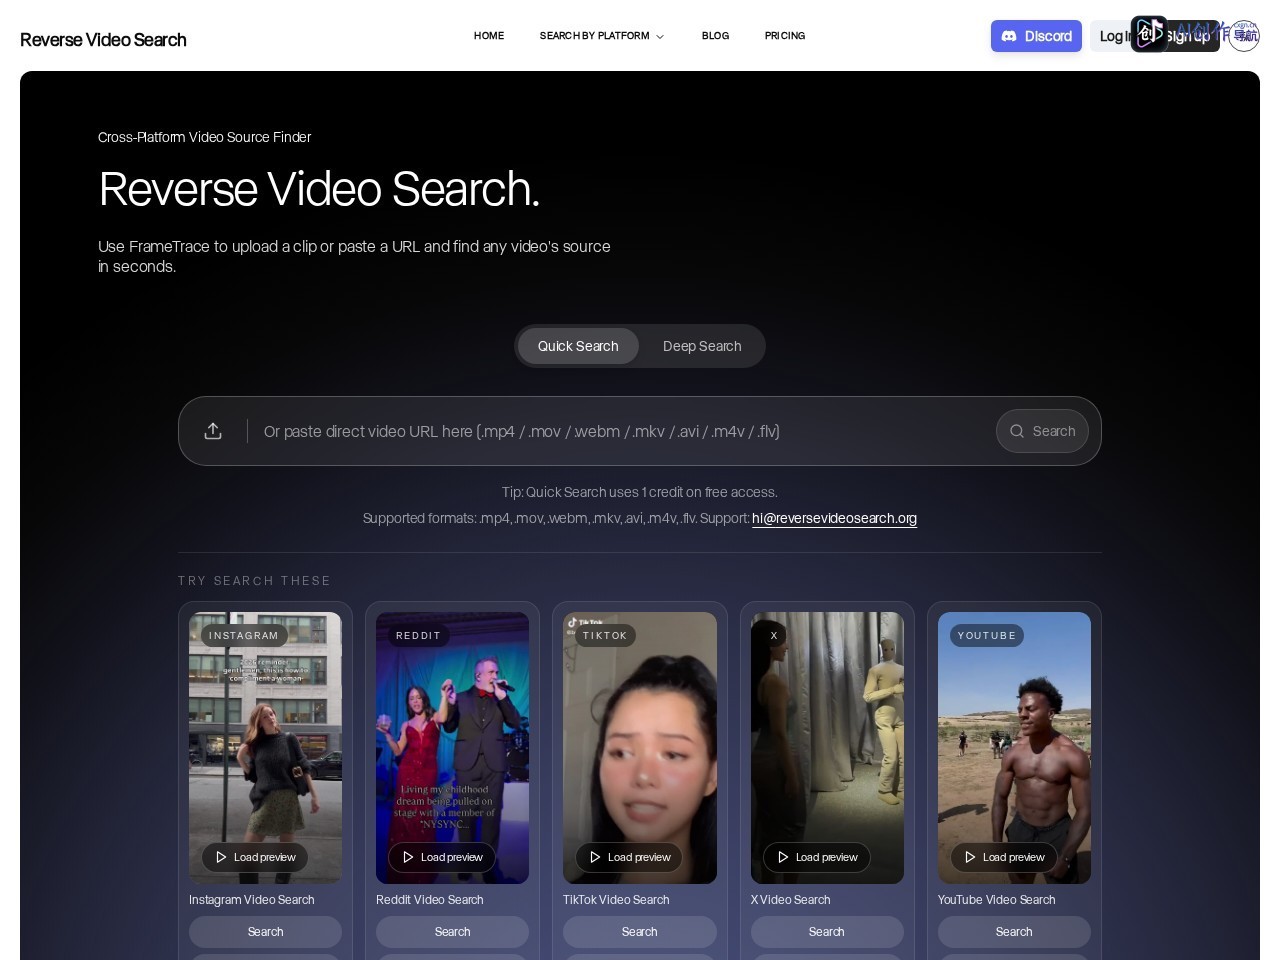
Task: Select the Quick Search tab
Action: click(x=578, y=346)
